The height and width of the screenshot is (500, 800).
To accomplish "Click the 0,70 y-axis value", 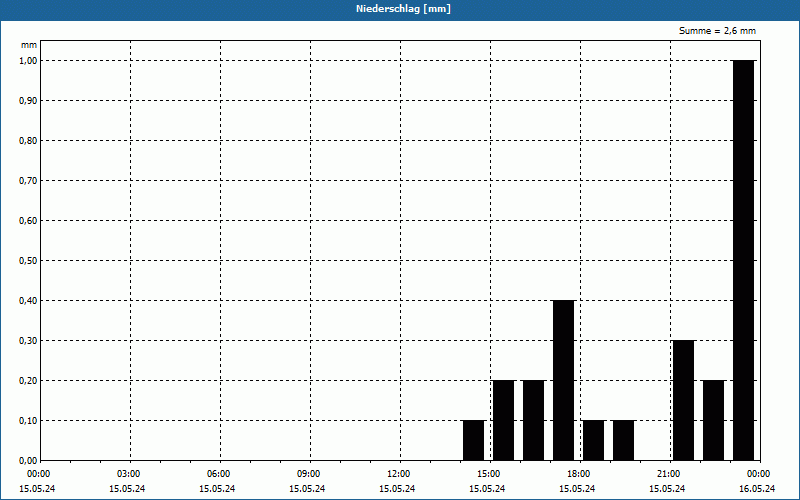I will click(x=29, y=181).
